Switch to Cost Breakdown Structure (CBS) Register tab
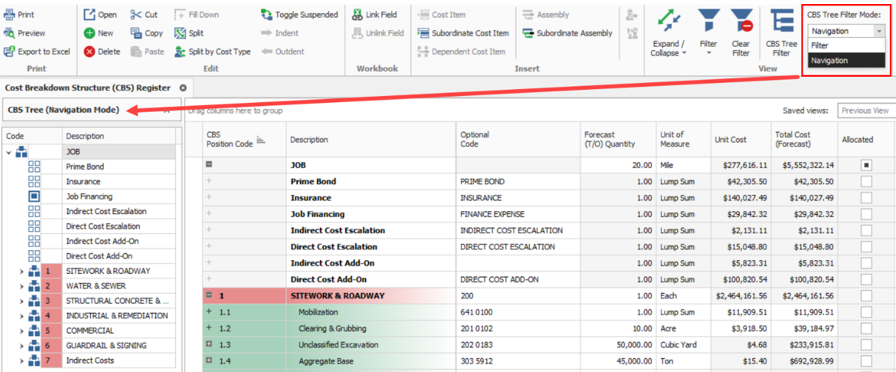 pyautogui.click(x=87, y=88)
